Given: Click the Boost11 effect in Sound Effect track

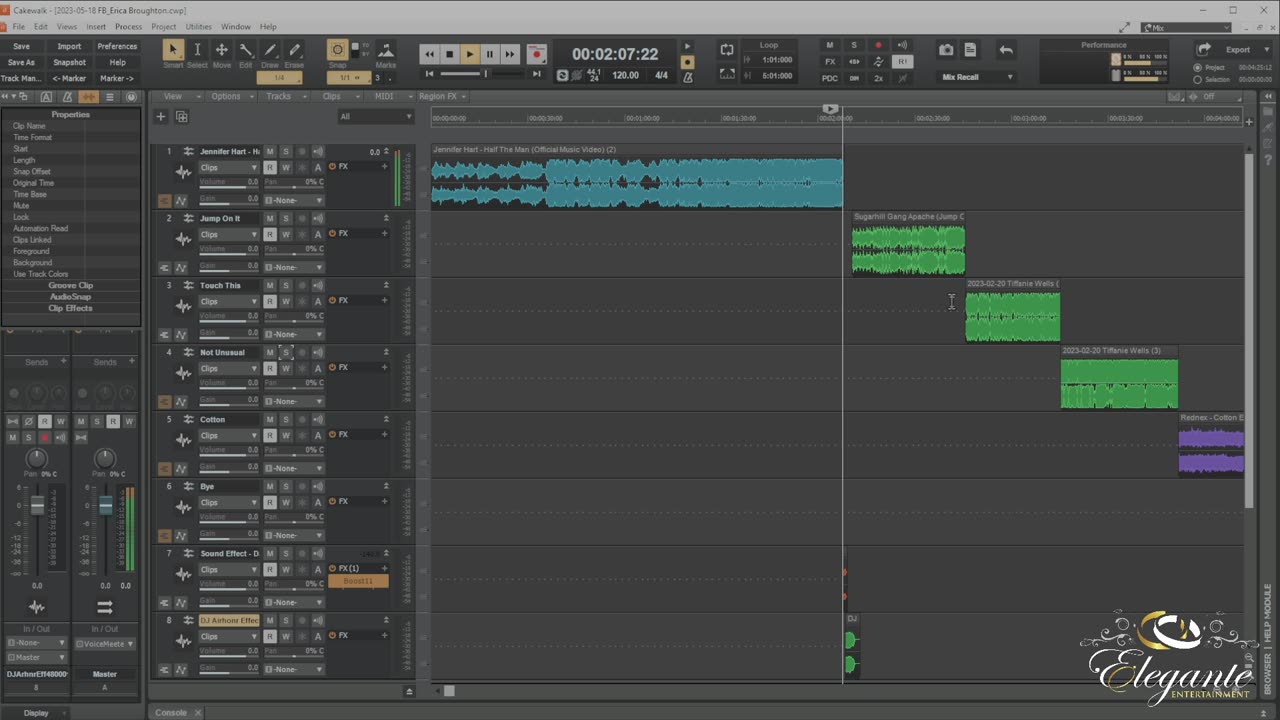Looking at the screenshot, I should click(358, 581).
